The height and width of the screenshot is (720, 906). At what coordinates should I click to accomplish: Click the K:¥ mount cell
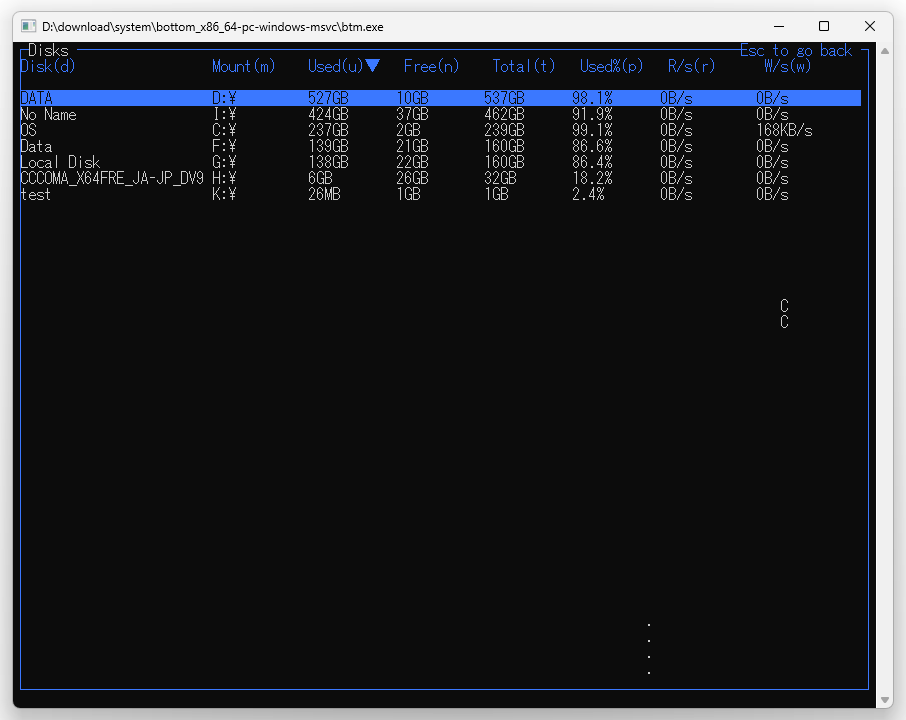[224, 195]
